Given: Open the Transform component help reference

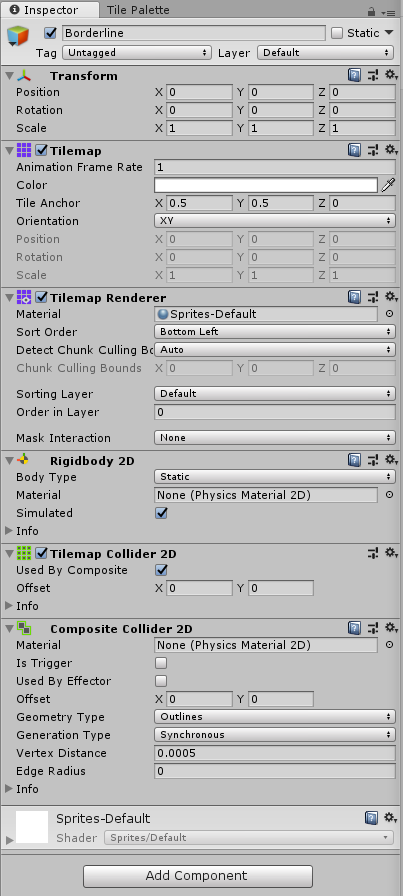Looking at the screenshot, I should pos(354,75).
